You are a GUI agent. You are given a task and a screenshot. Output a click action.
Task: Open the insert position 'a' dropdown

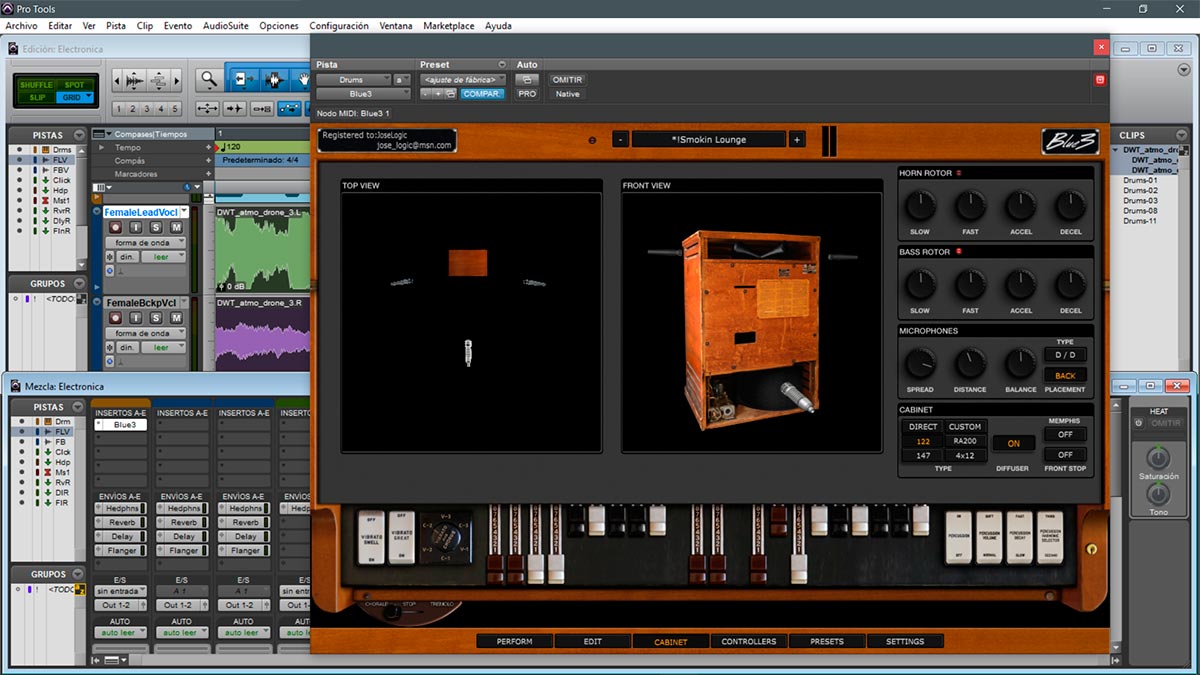point(402,80)
